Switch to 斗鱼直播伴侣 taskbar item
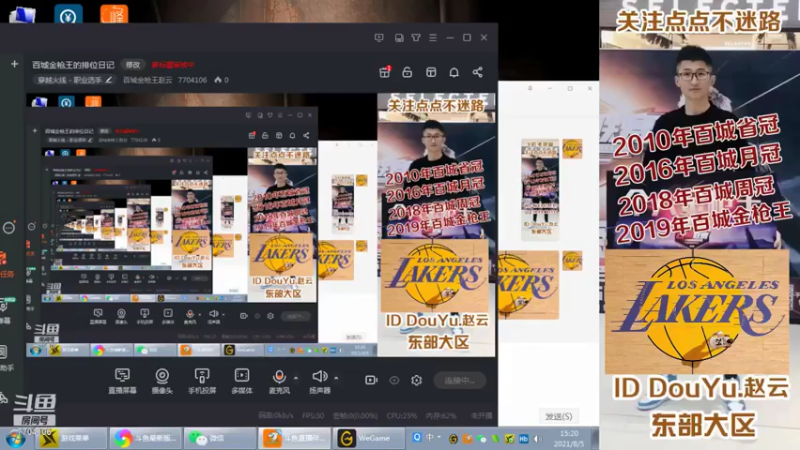The image size is (800, 450). (x=294, y=438)
